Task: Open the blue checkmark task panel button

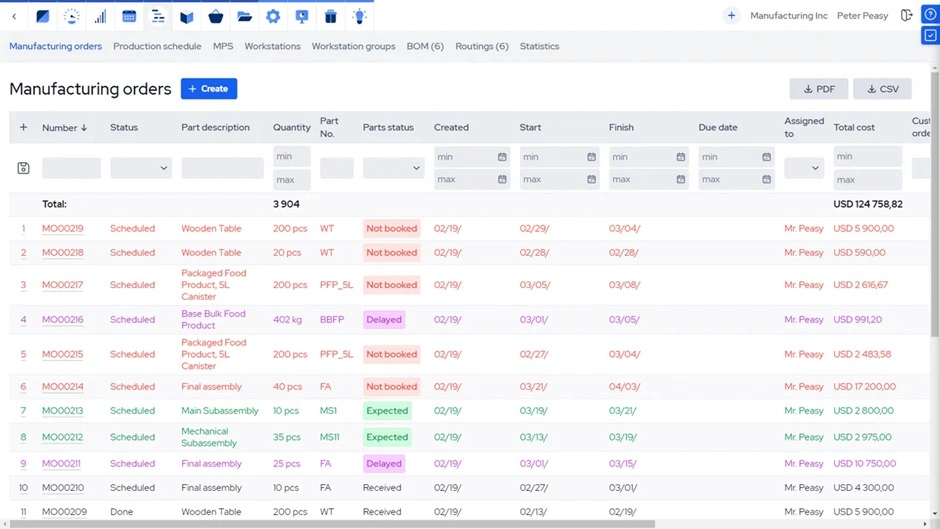Action: [929, 35]
